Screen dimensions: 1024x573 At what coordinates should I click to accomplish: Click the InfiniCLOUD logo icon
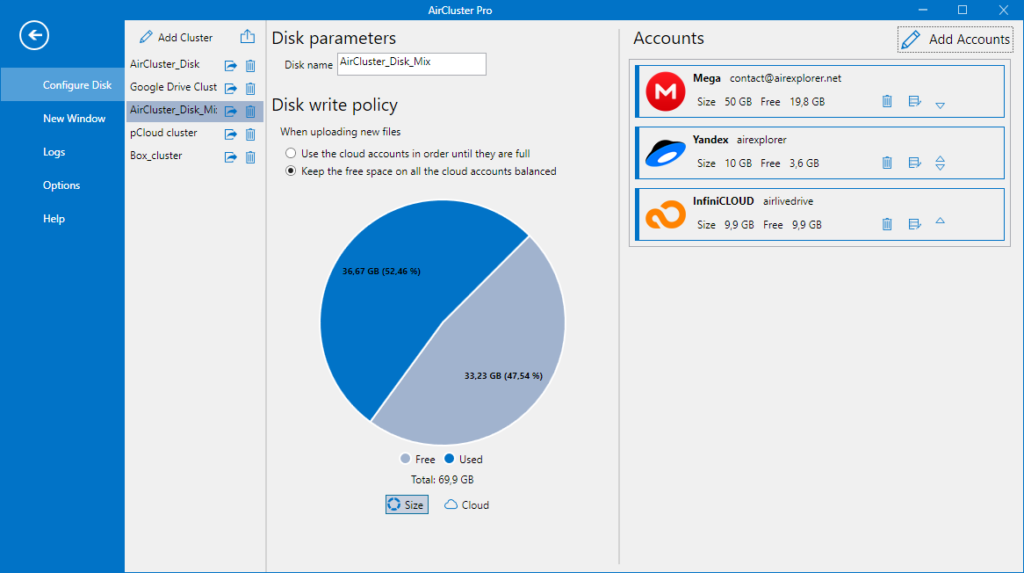665,215
